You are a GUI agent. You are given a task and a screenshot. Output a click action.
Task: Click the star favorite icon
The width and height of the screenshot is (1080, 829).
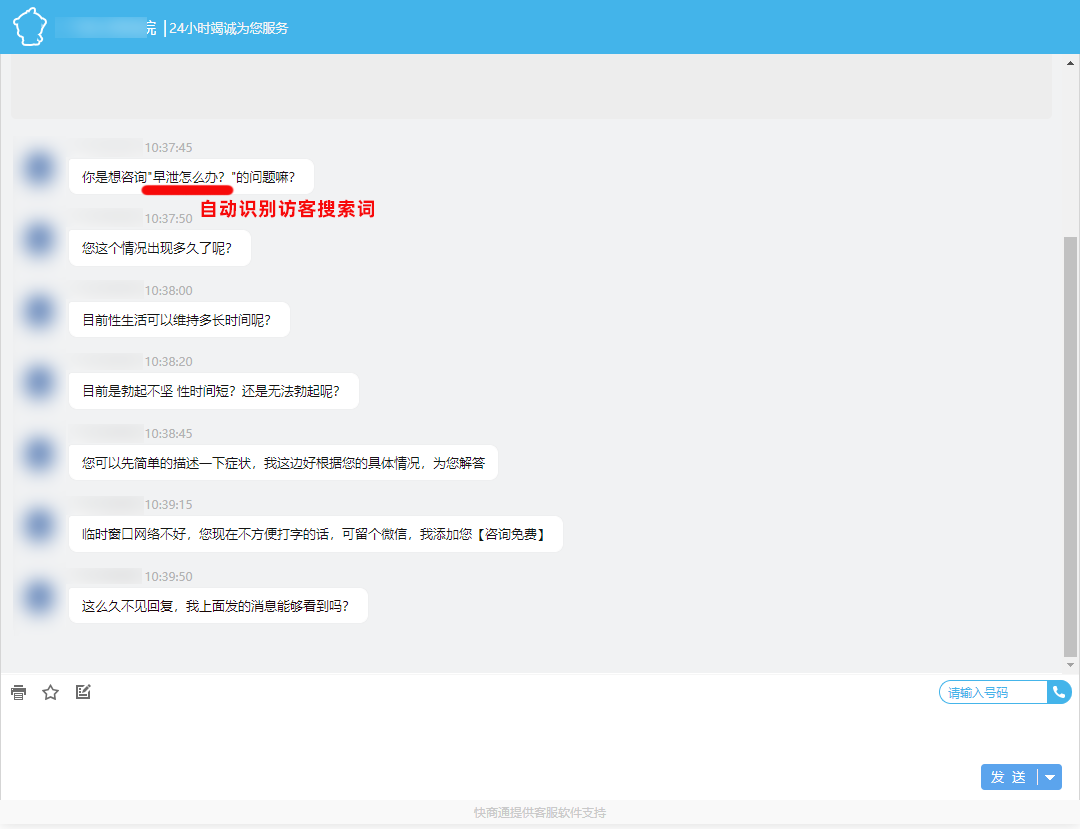tap(51, 692)
